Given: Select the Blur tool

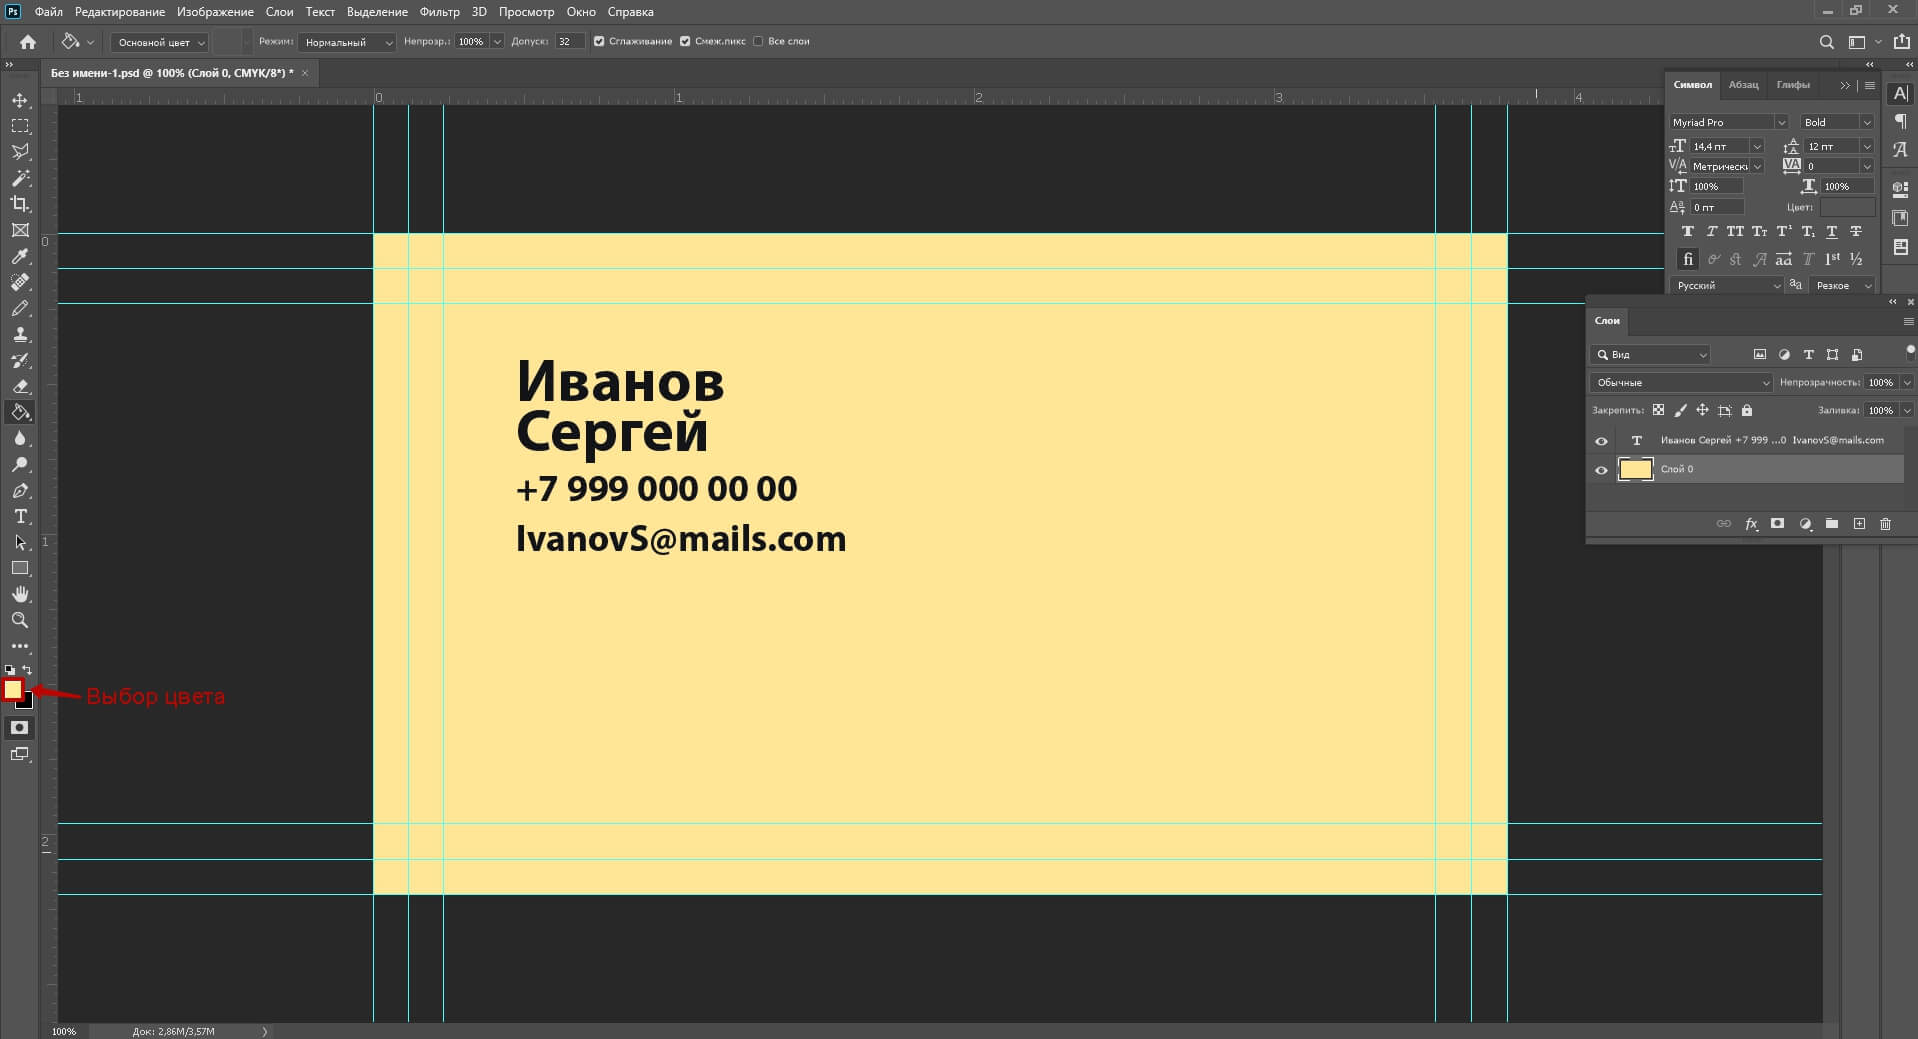Looking at the screenshot, I should pyautogui.click(x=20, y=439).
